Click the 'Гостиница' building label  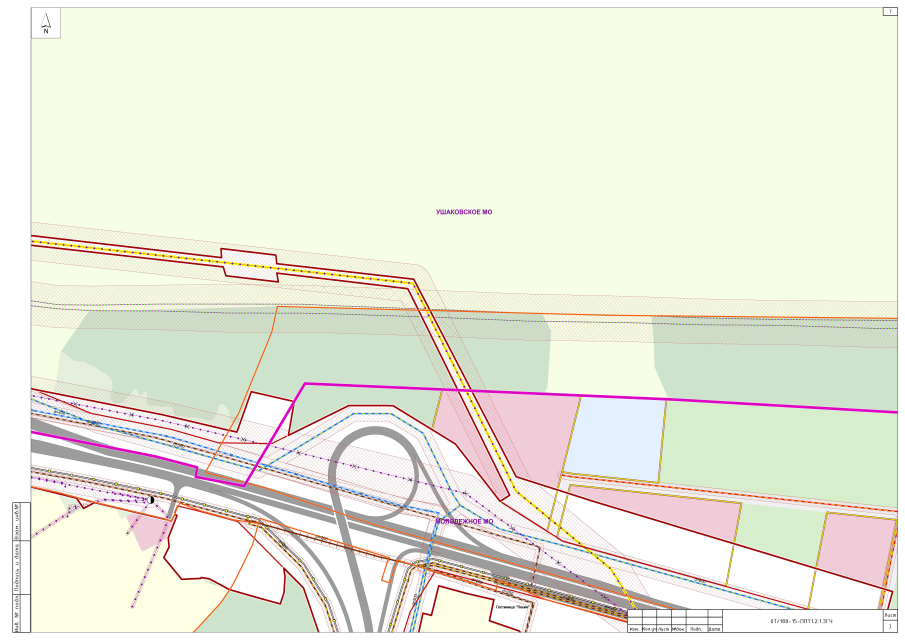(511, 606)
